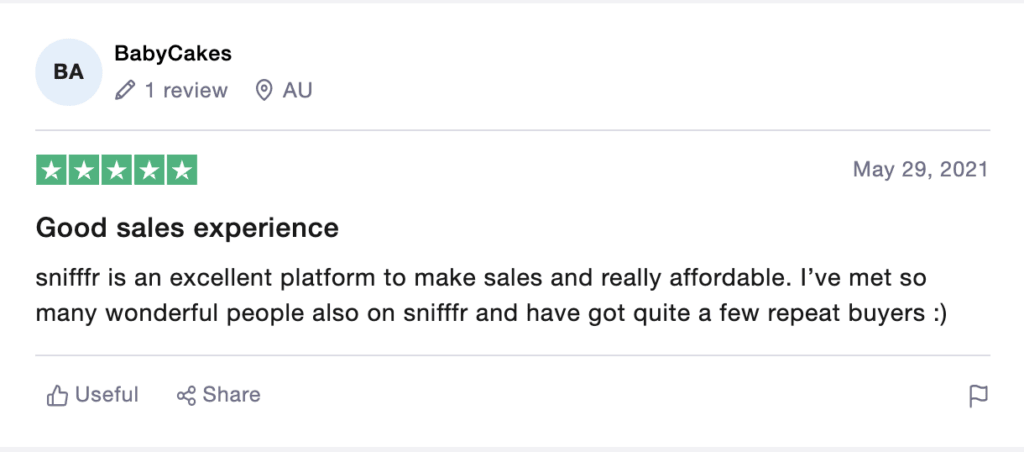Click the review body paragraph about snifffr
This screenshot has height=452, width=1024.
[x=491, y=296]
